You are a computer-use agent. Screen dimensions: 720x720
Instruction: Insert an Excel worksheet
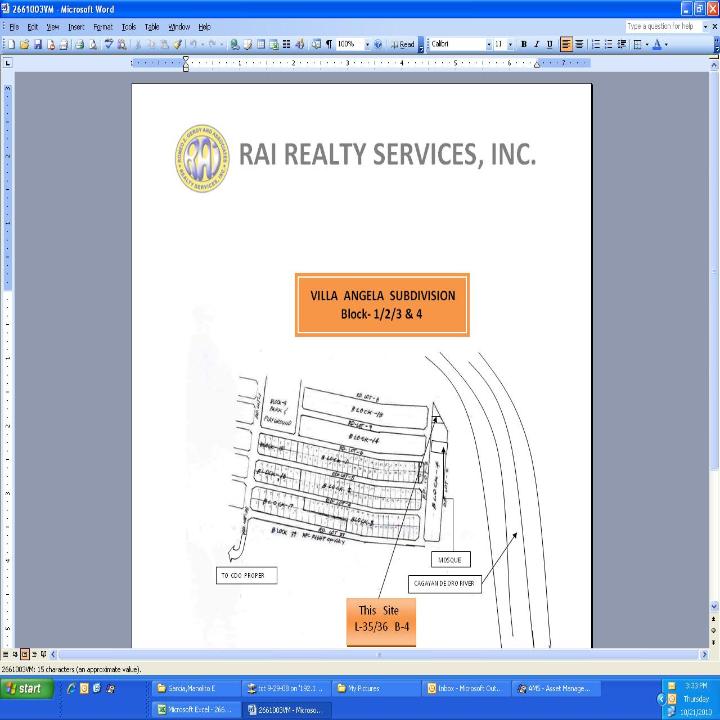274,45
